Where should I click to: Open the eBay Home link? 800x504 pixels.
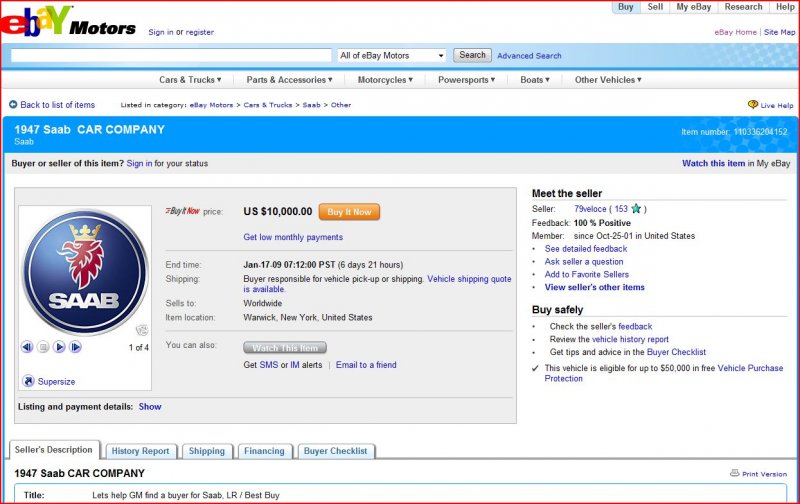pos(735,32)
